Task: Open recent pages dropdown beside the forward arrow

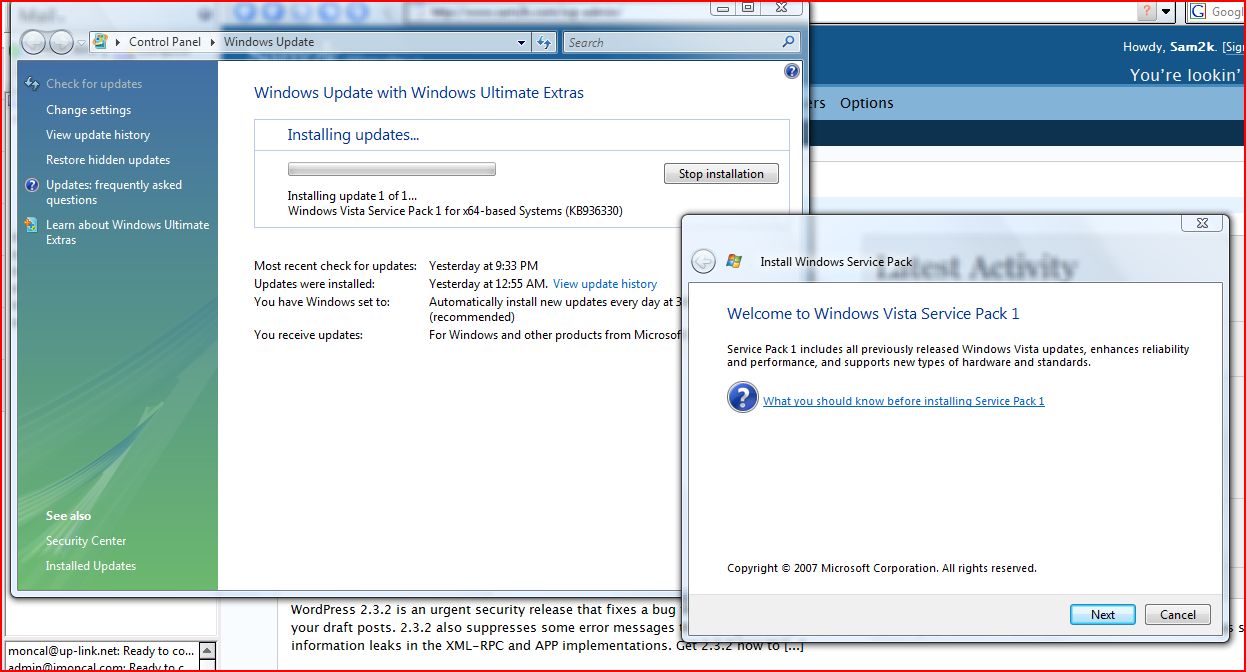Action: click(x=79, y=43)
